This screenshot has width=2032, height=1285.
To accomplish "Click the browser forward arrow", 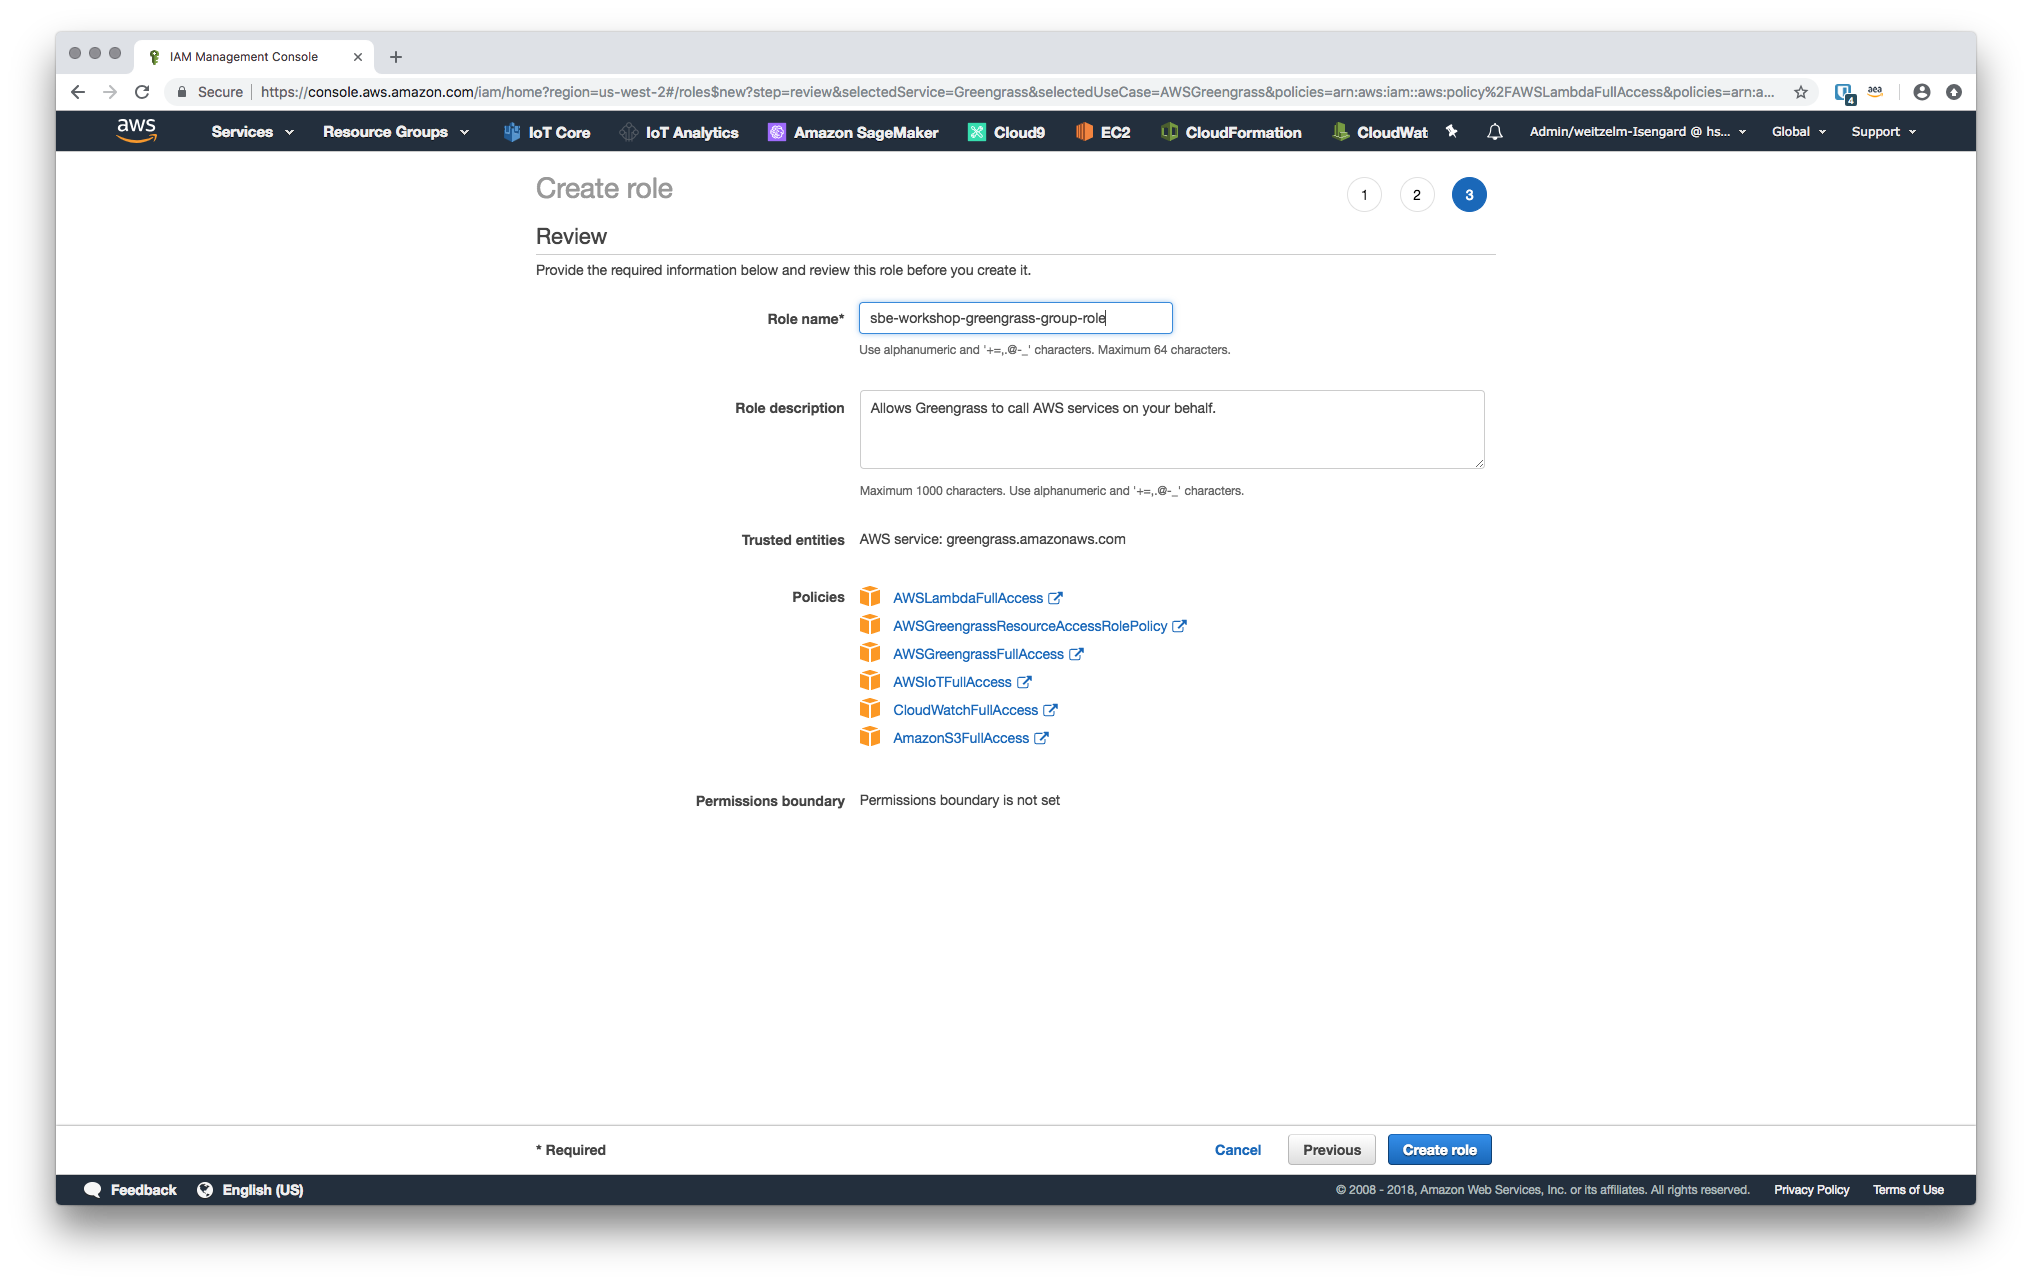I will coord(110,92).
